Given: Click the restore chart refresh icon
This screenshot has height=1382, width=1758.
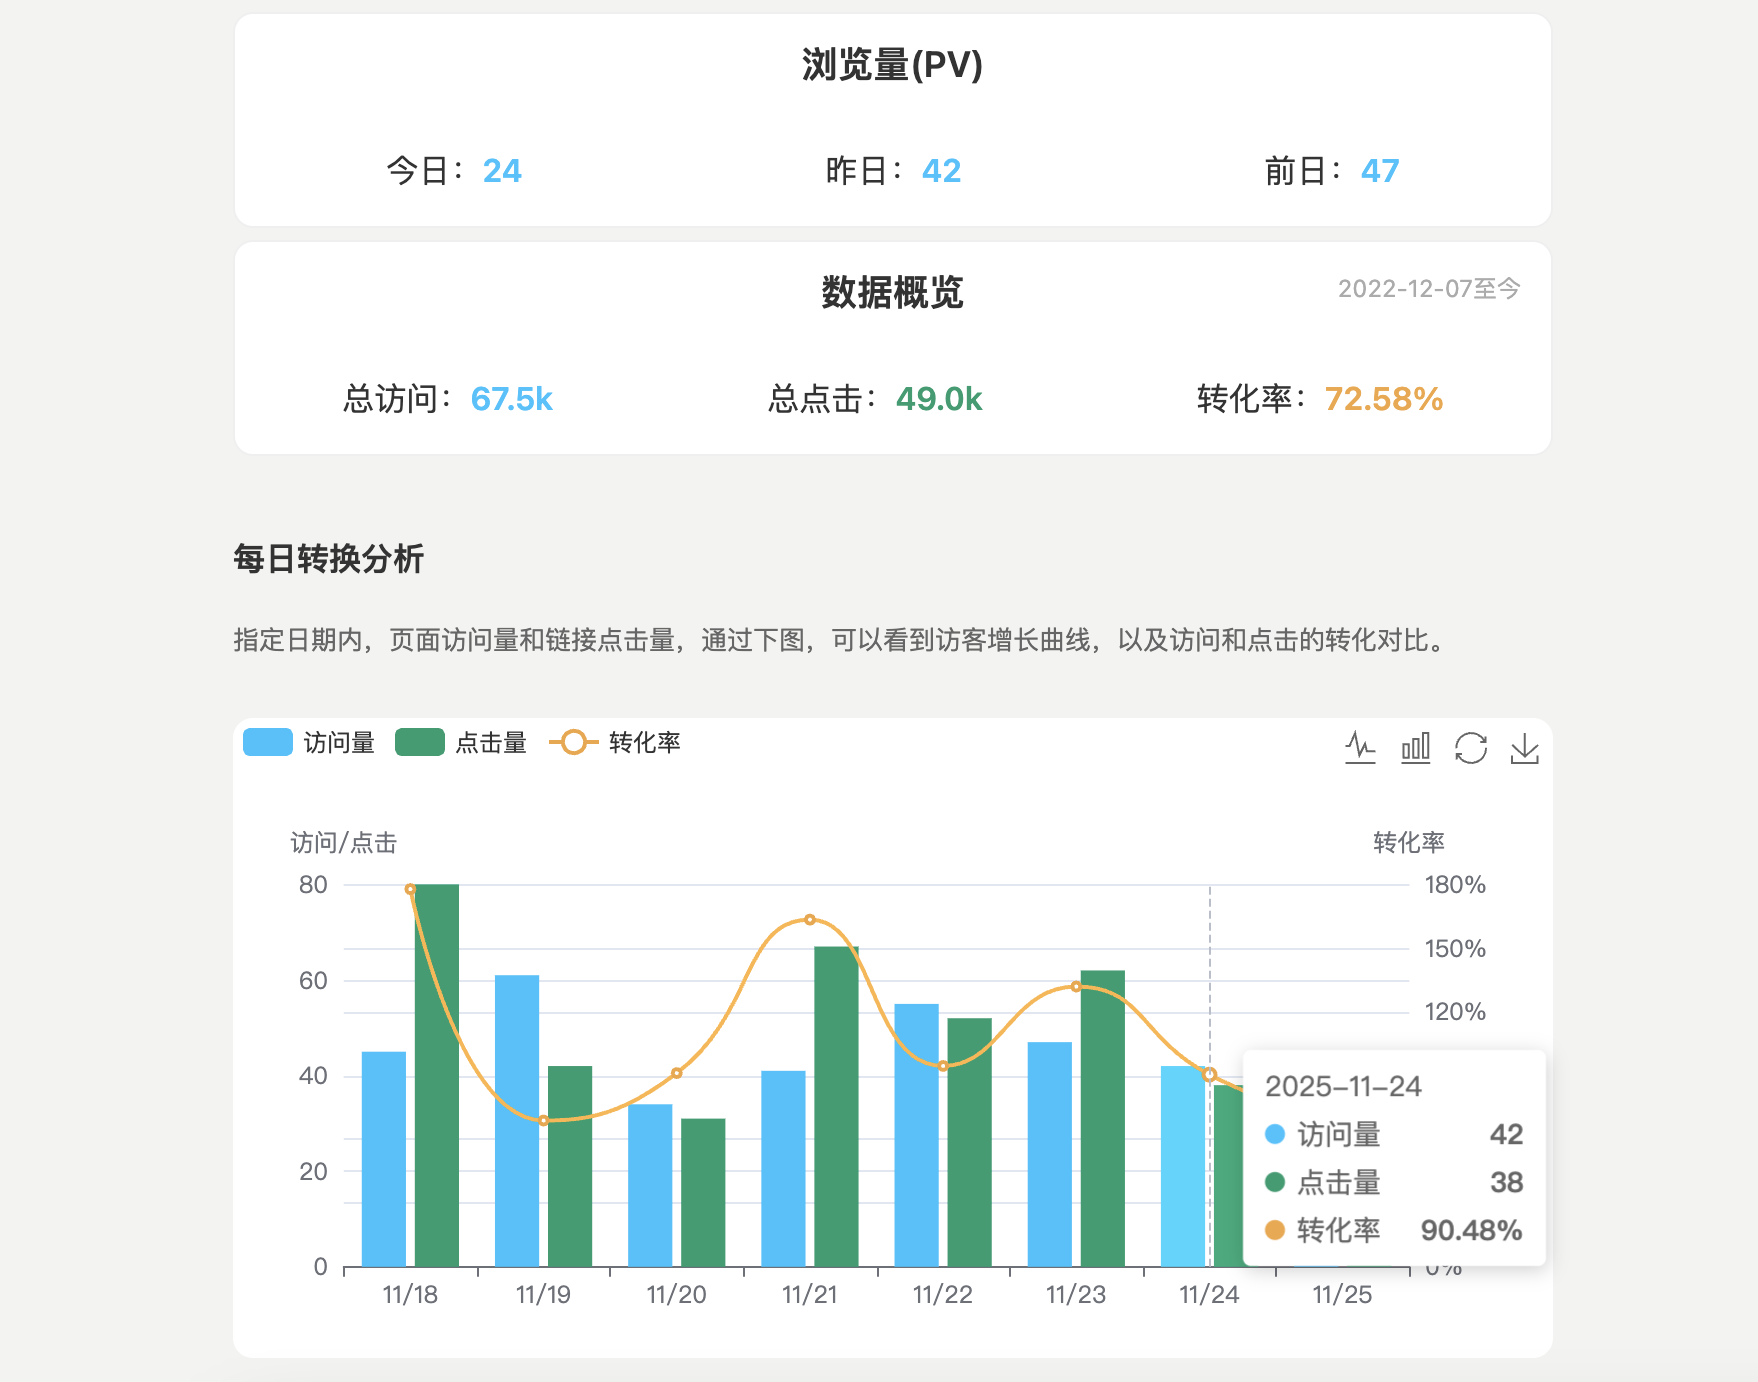Looking at the screenshot, I should coord(1470,748).
